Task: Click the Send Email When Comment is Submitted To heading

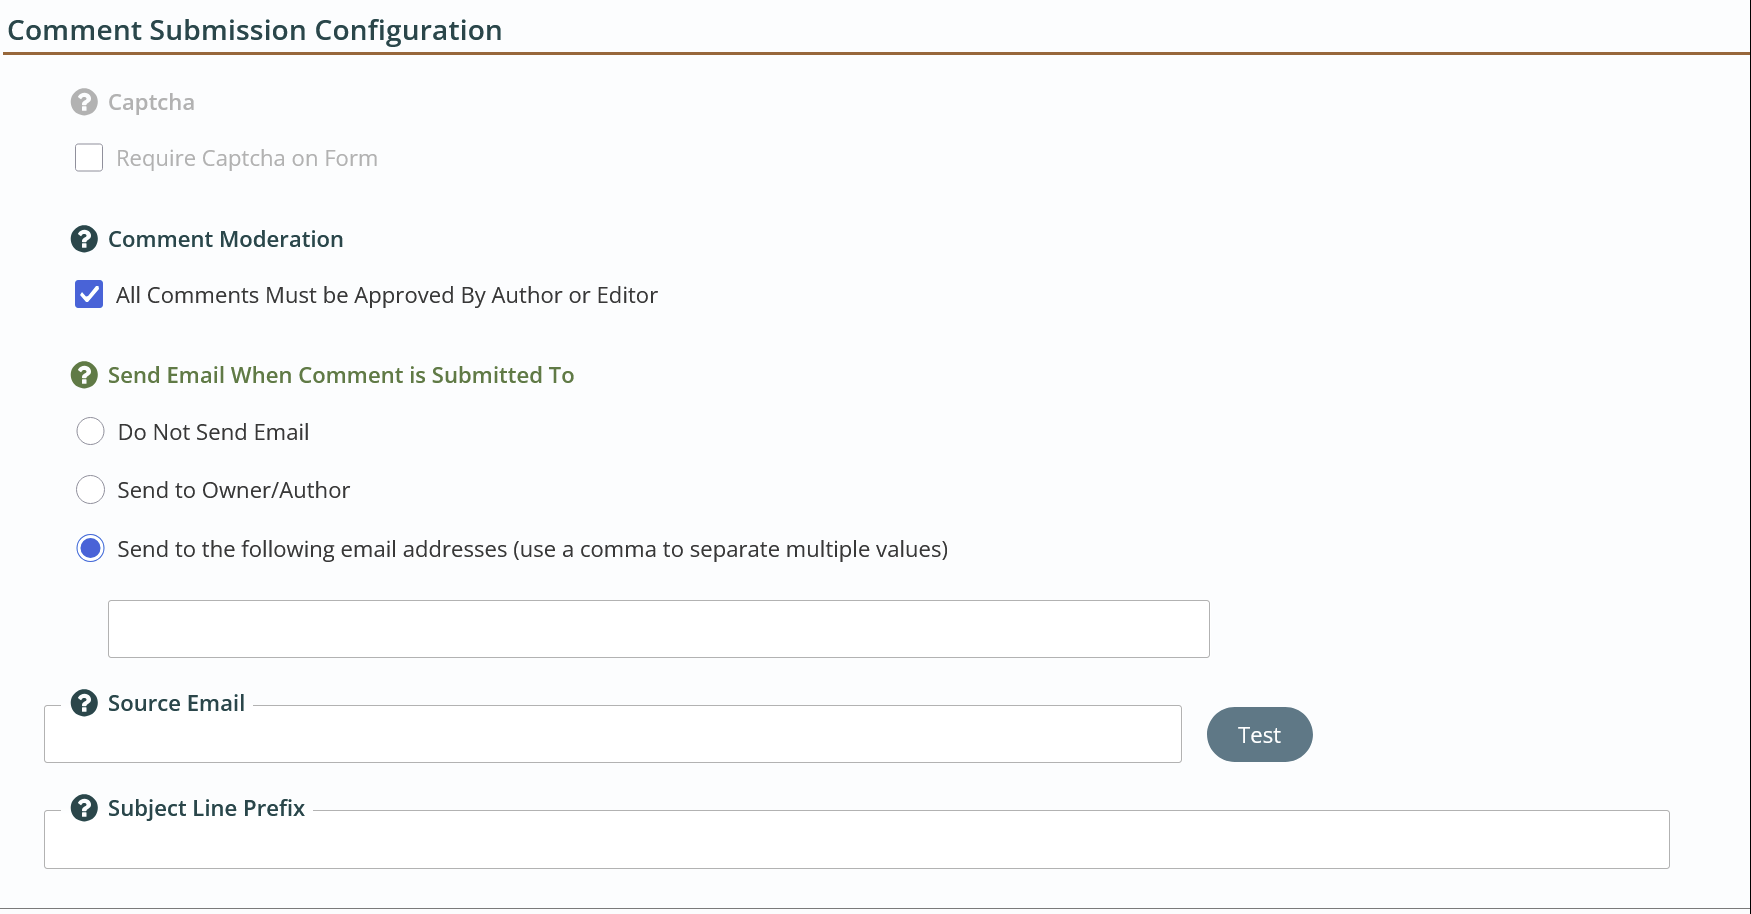Action: pyautogui.click(x=341, y=375)
